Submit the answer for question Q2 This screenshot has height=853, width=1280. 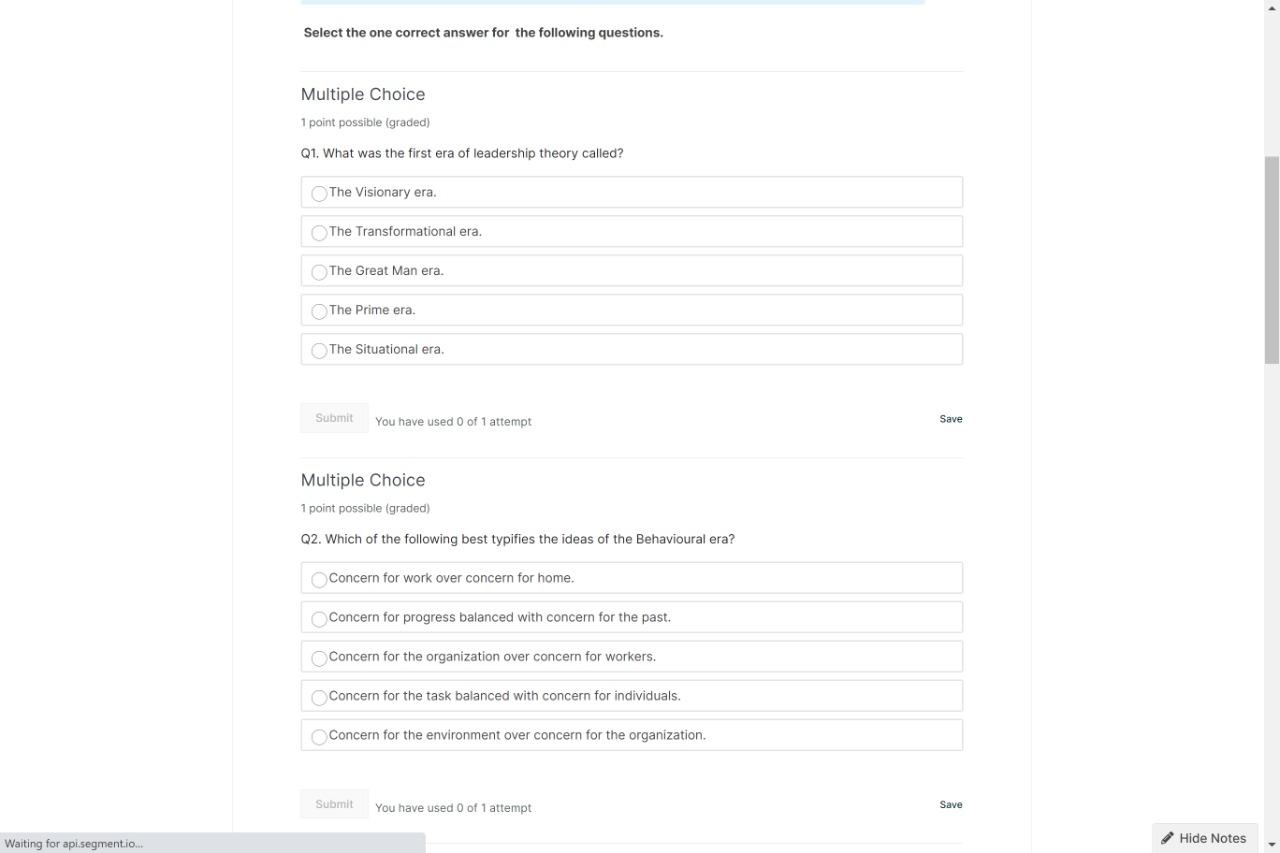pyautogui.click(x=333, y=803)
